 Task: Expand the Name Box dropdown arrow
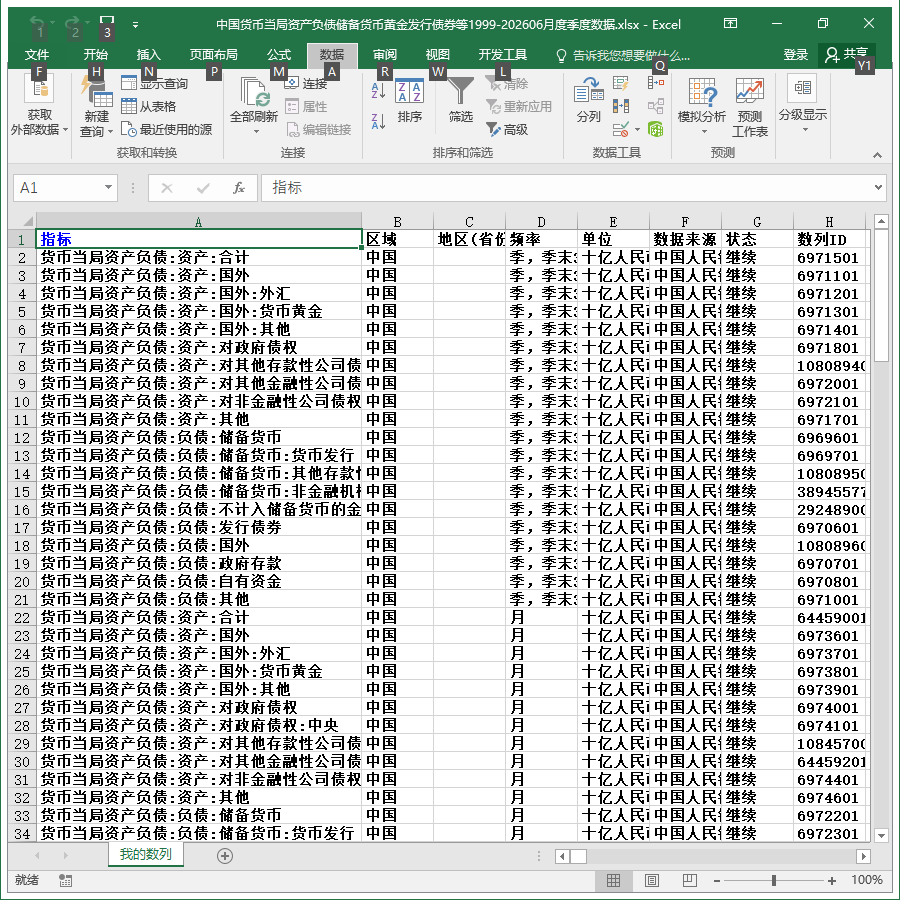108,188
